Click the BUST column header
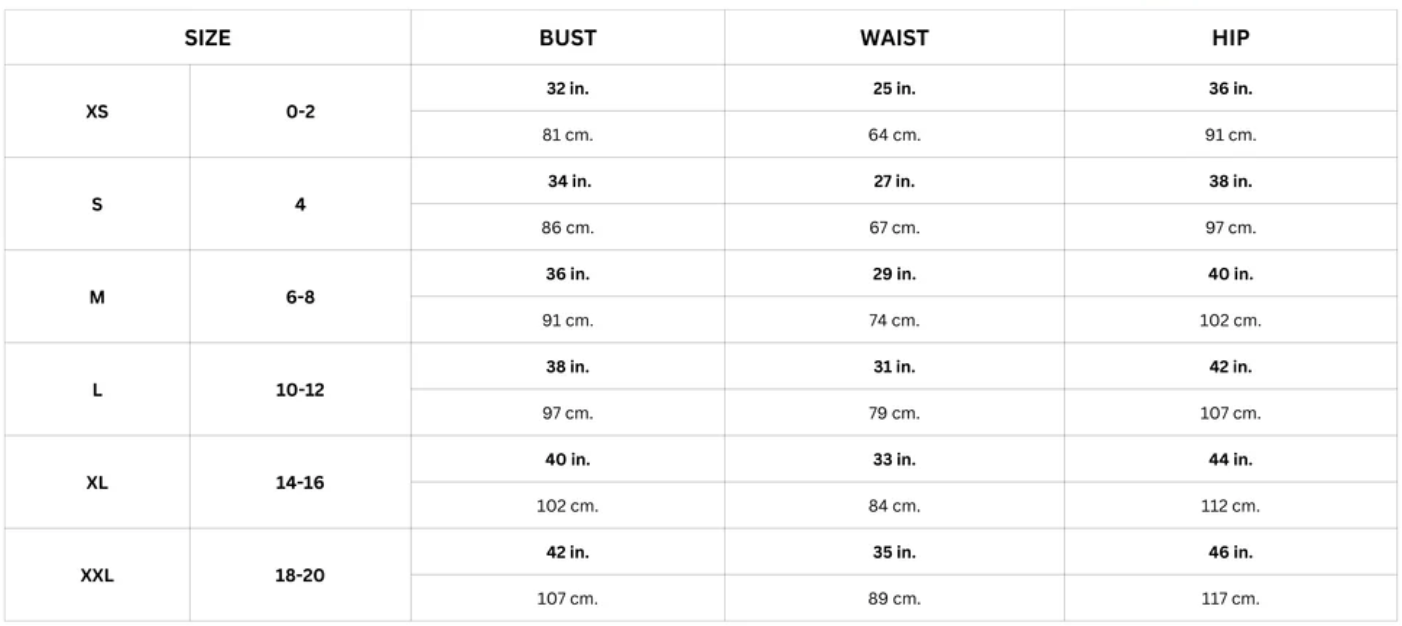 pos(567,38)
